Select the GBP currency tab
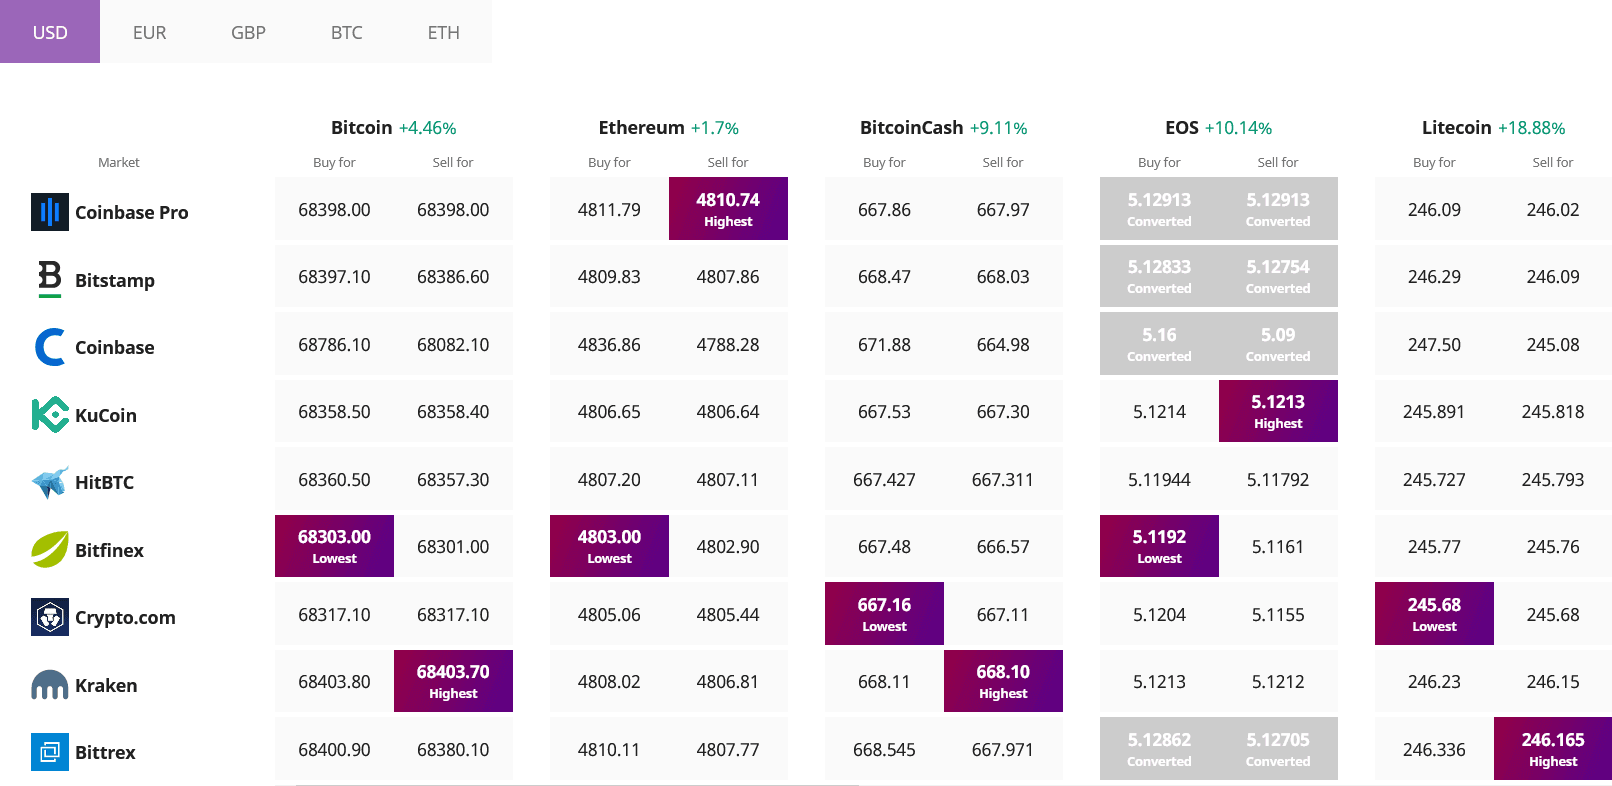Screen dimensions: 1612x786 coord(248,32)
